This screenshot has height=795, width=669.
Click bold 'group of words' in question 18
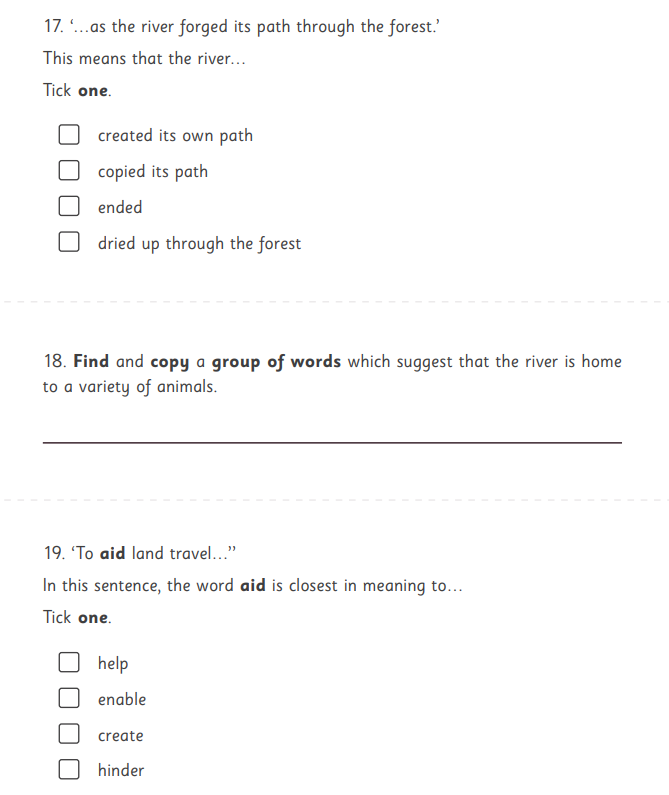coord(276,362)
